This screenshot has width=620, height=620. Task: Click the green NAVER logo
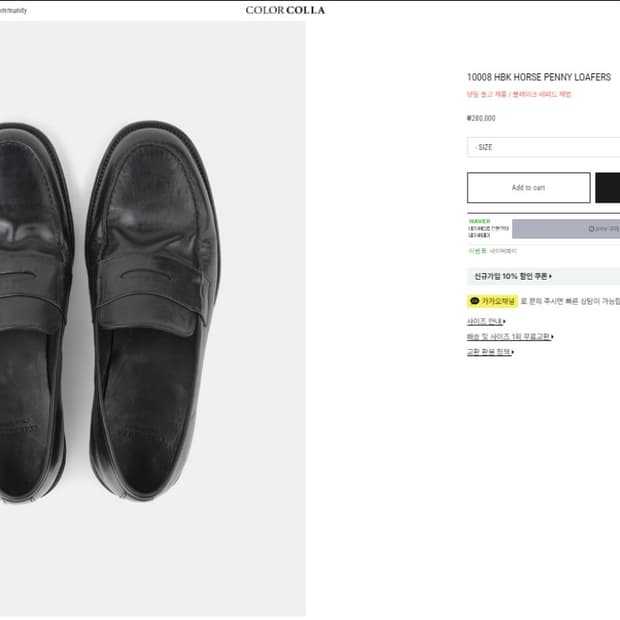[480, 221]
